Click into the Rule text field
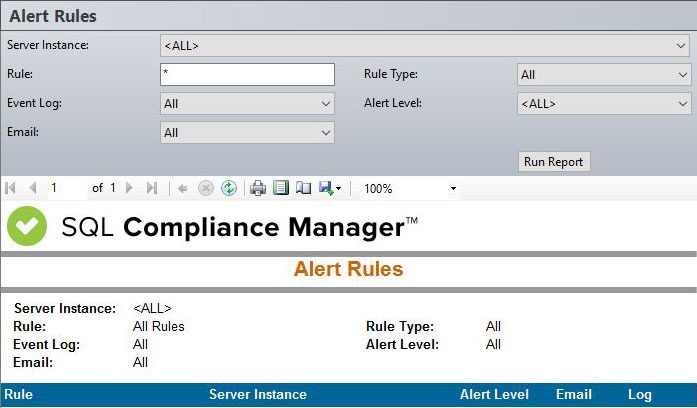This screenshot has width=697, height=408. point(247,75)
